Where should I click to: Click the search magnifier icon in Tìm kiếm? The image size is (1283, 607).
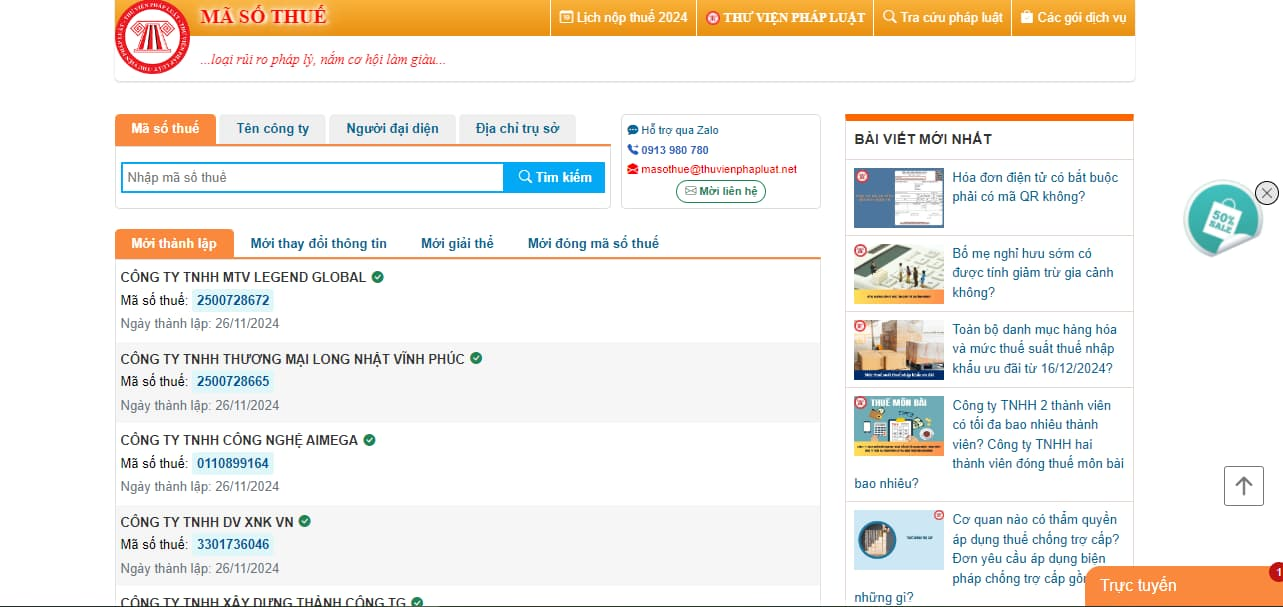coord(525,177)
